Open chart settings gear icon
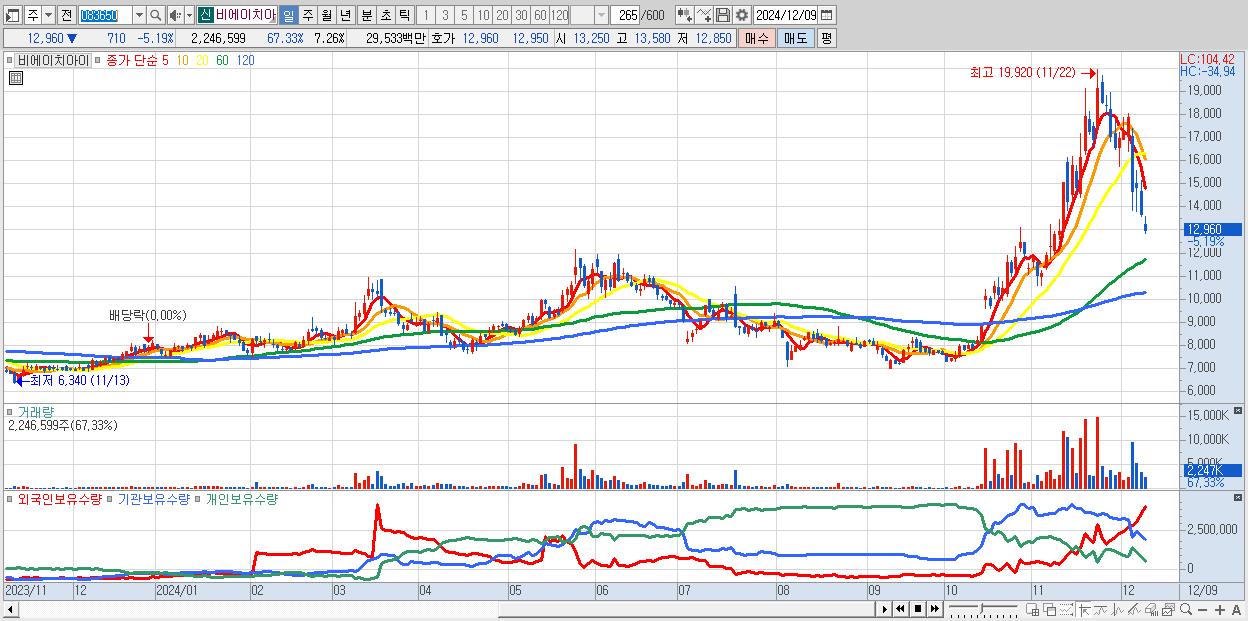Image resolution: width=1248 pixels, height=621 pixels. pos(741,15)
